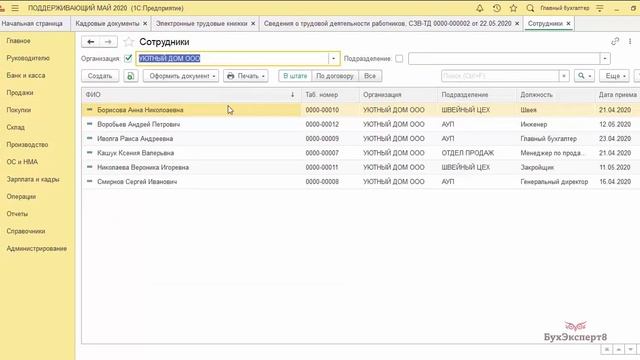Select the Все filter
The height and width of the screenshot is (360, 640).
(x=370, y=76)
